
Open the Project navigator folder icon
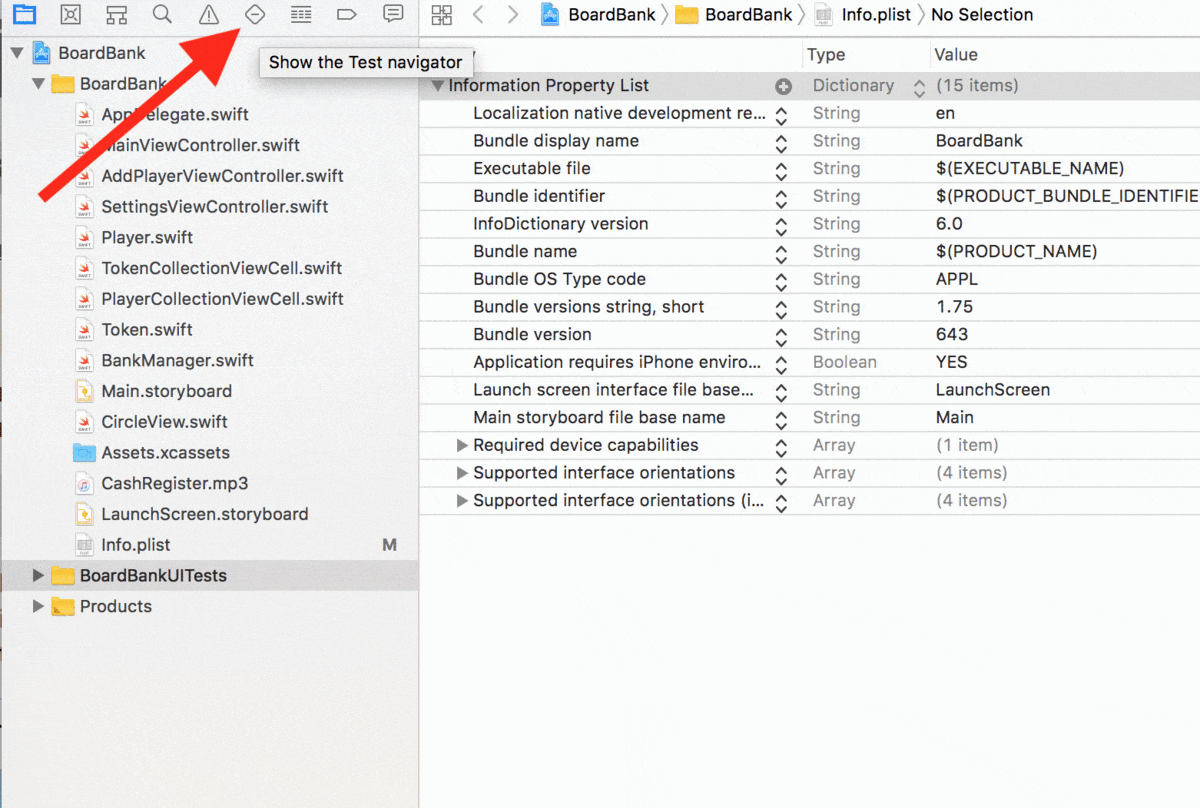(x=24, y=14)
